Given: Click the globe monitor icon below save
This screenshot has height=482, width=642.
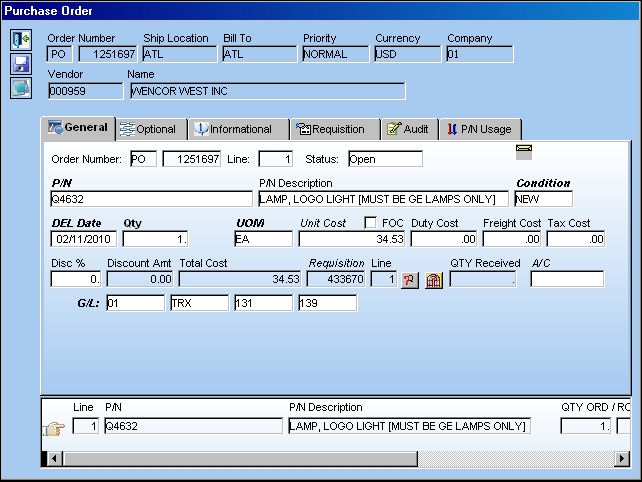Looking at the screenshot, I should 21,88.
